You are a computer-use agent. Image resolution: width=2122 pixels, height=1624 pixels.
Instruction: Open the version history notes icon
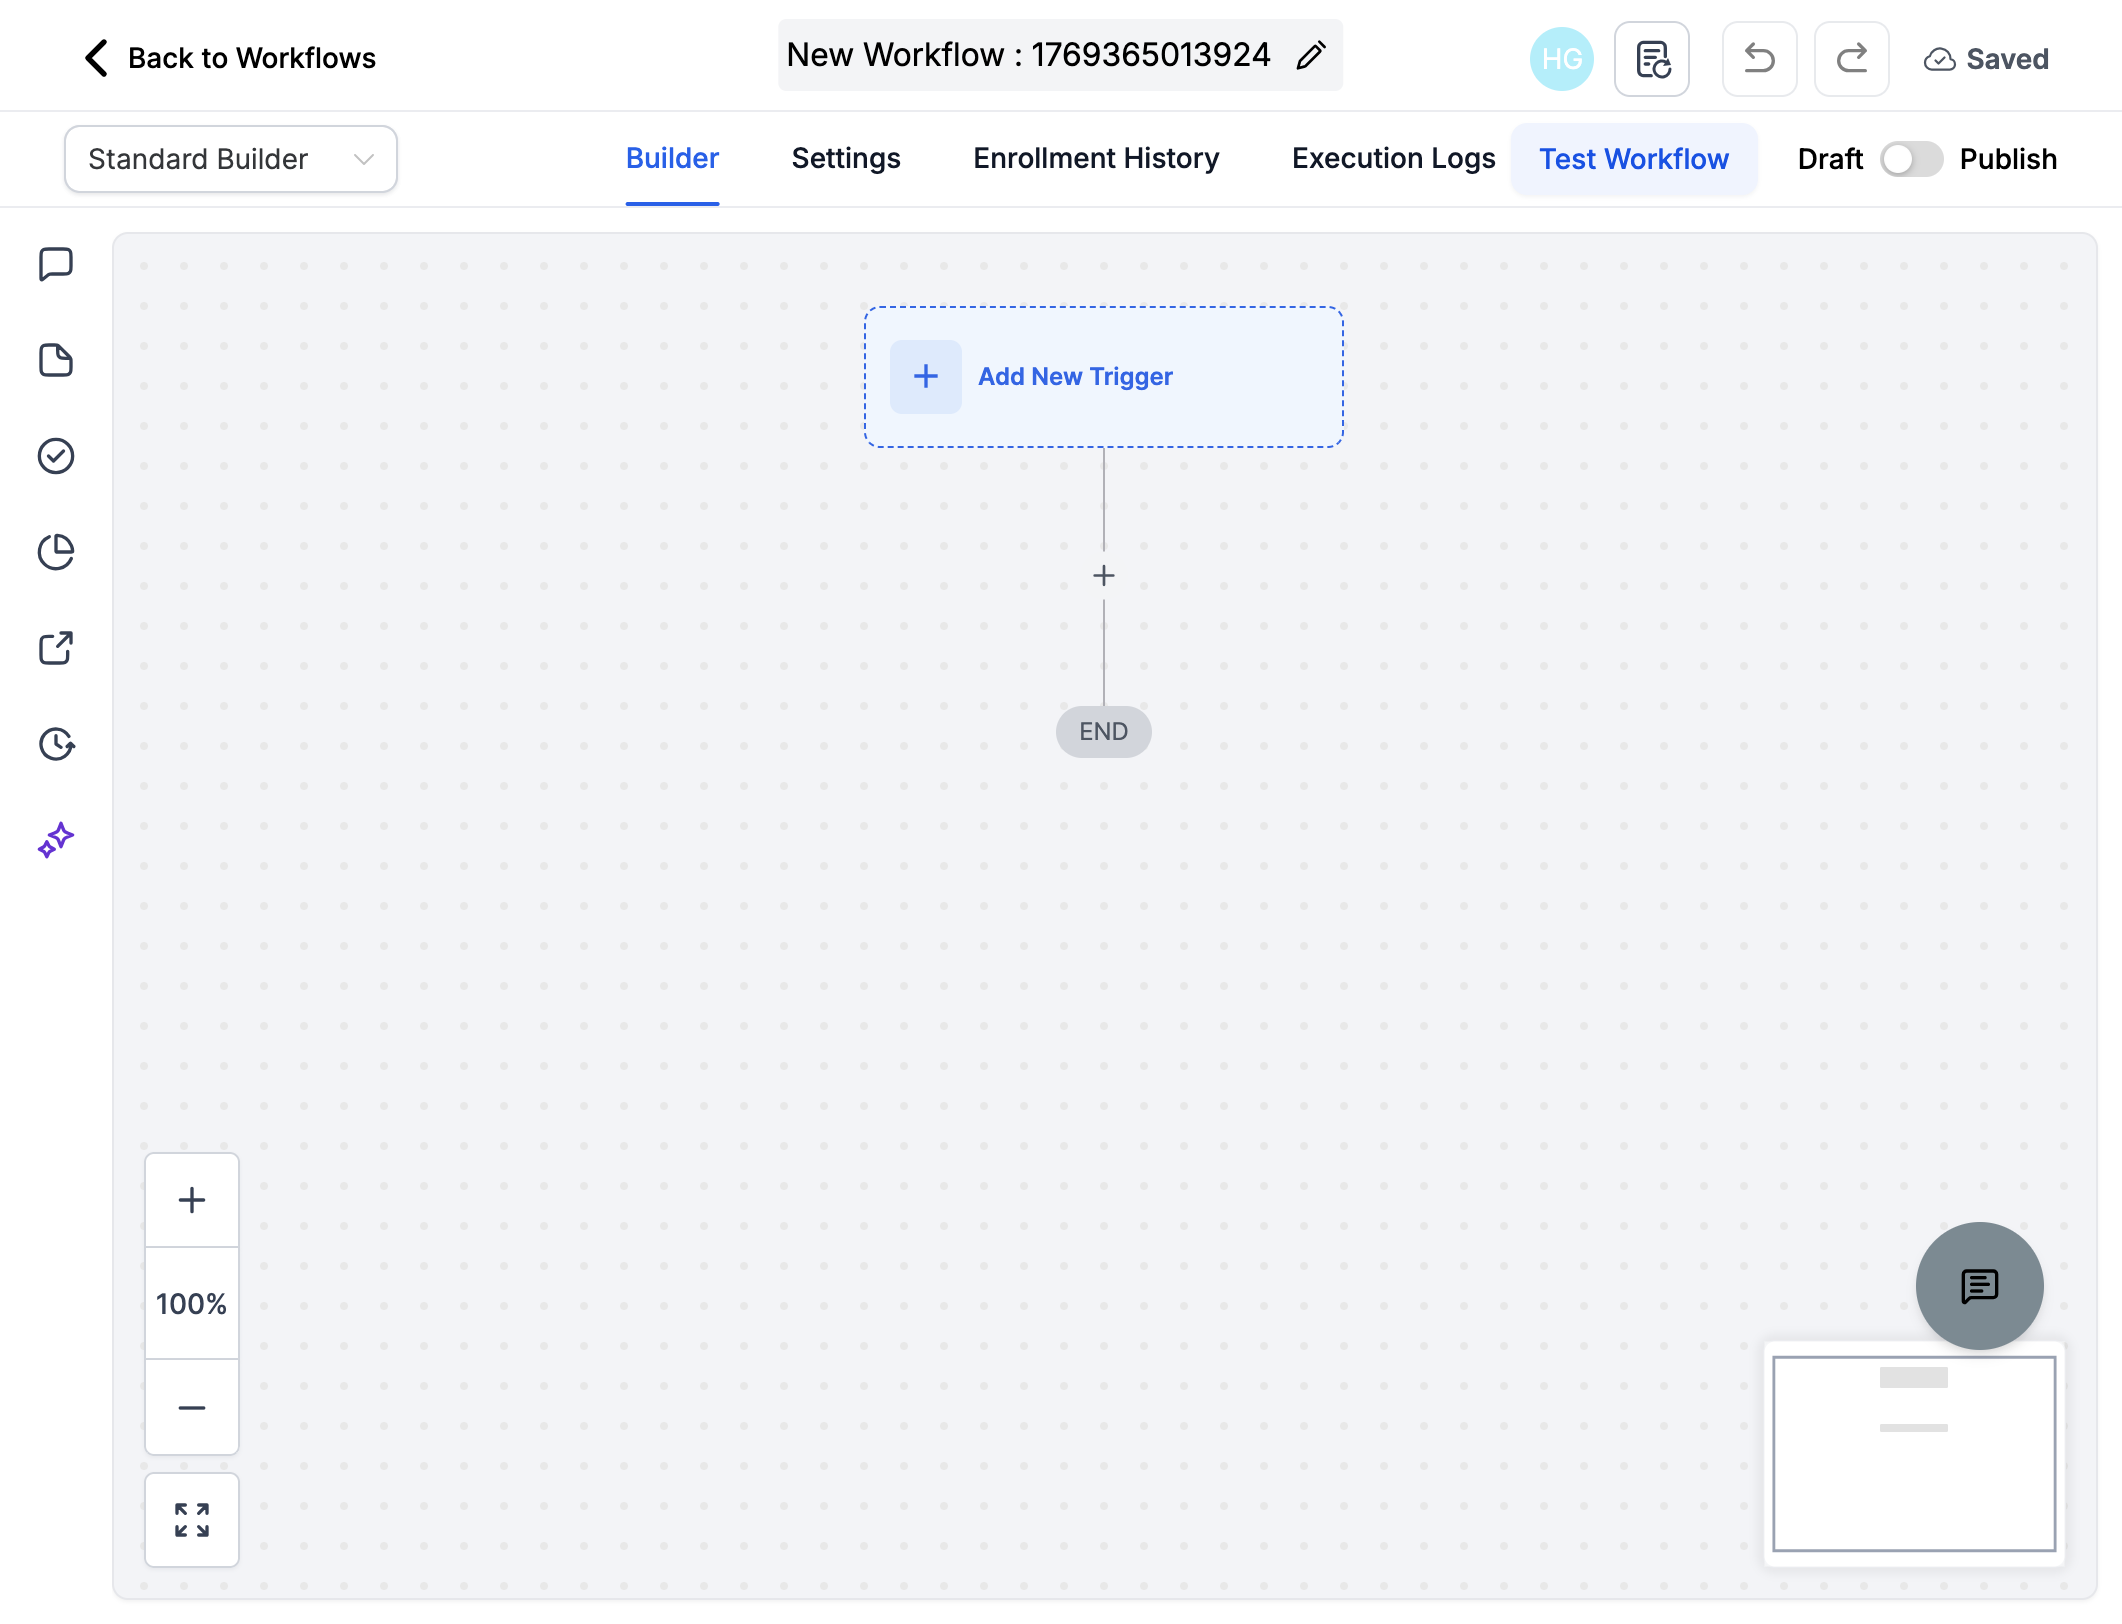1652,59
